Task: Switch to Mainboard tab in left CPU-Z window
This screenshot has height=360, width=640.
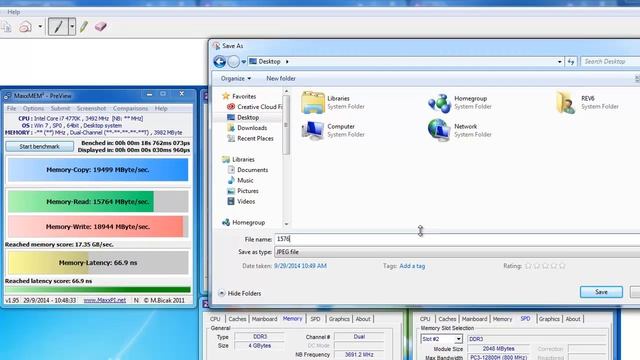Action: tap(264, 319)
